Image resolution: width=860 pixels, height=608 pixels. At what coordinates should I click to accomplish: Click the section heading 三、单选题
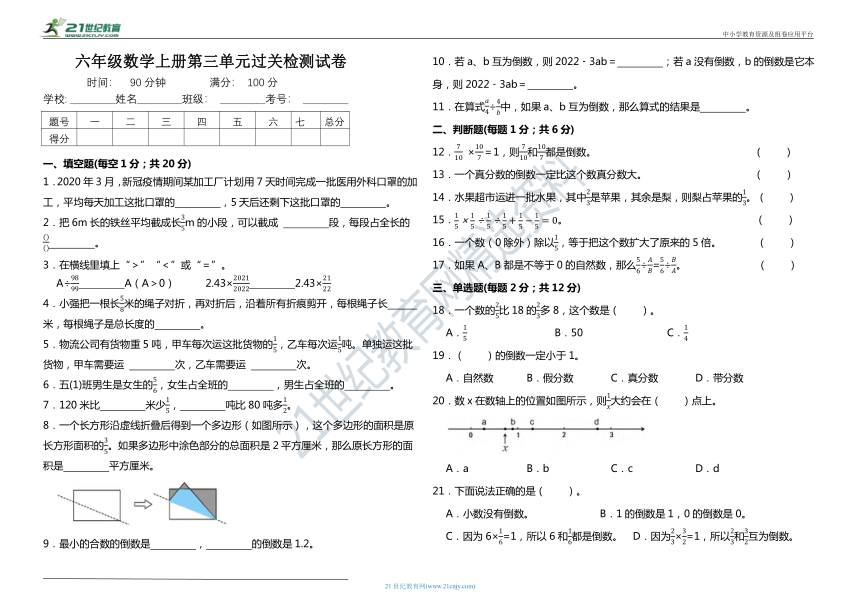506,287
